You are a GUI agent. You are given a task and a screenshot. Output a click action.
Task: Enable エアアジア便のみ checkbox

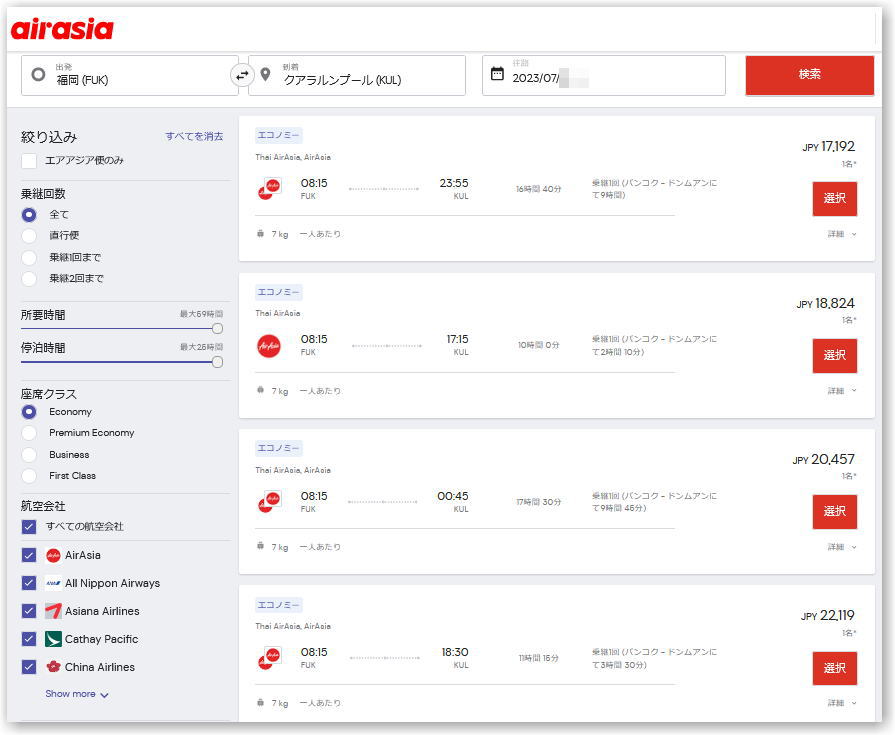click(x=29, y=161)
